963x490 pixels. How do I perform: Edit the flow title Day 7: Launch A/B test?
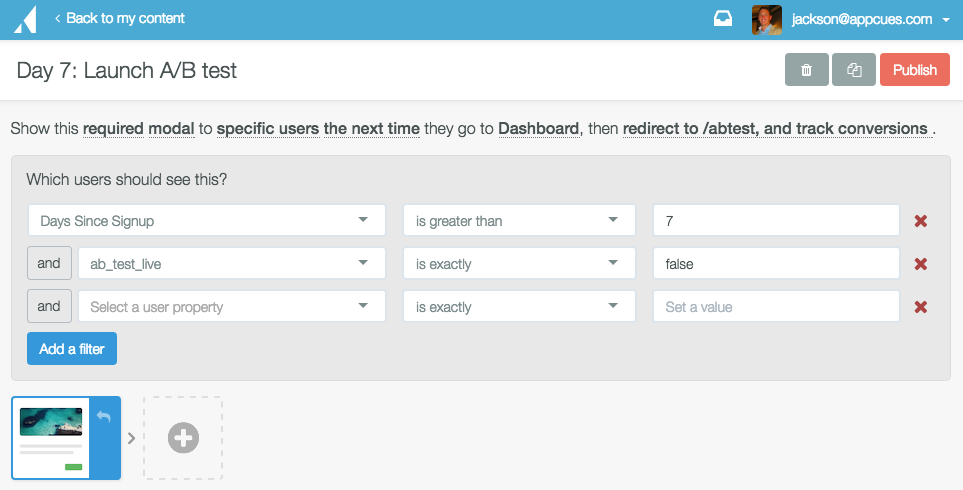[127, 71]
